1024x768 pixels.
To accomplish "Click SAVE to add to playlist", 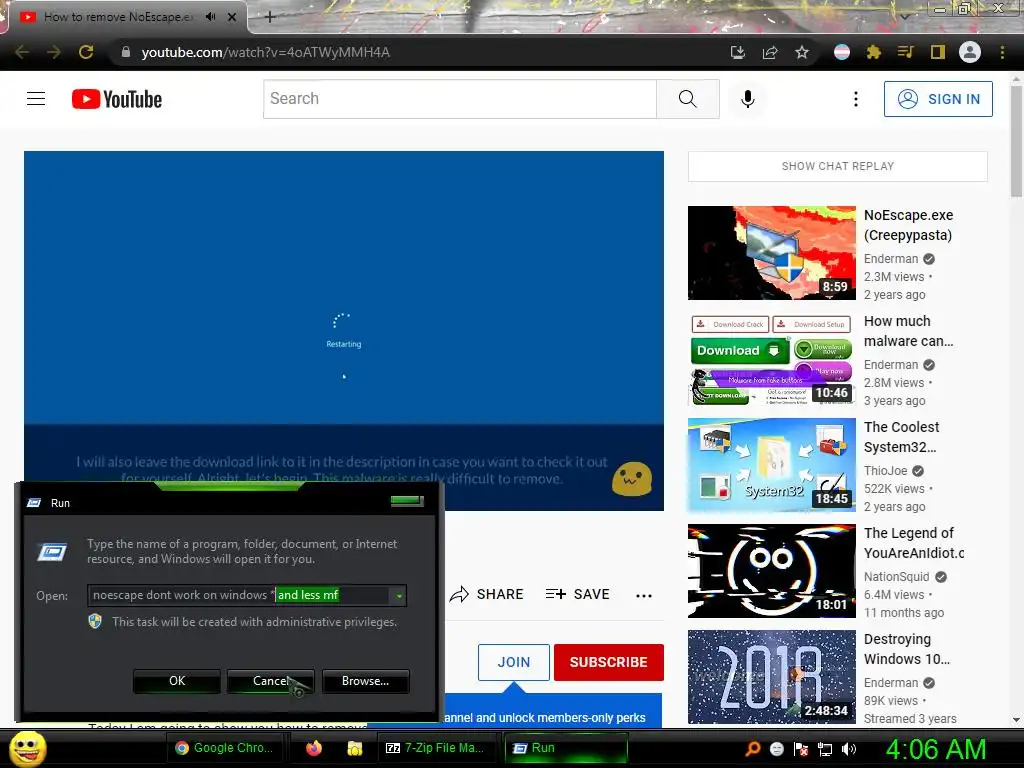I will [578, 594].
